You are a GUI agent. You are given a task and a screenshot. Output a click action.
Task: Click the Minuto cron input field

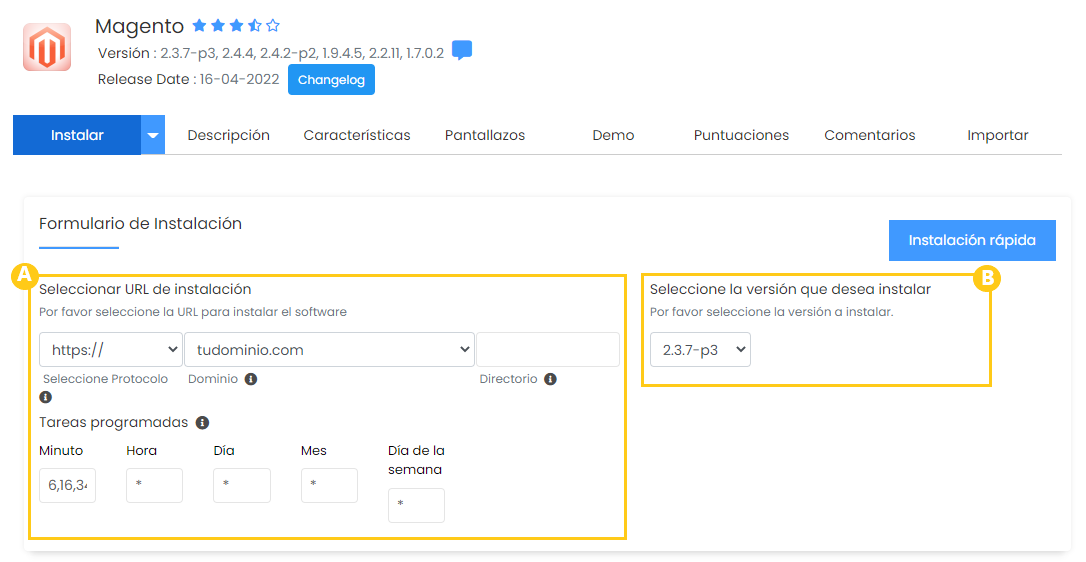click(x=67, y=485)
